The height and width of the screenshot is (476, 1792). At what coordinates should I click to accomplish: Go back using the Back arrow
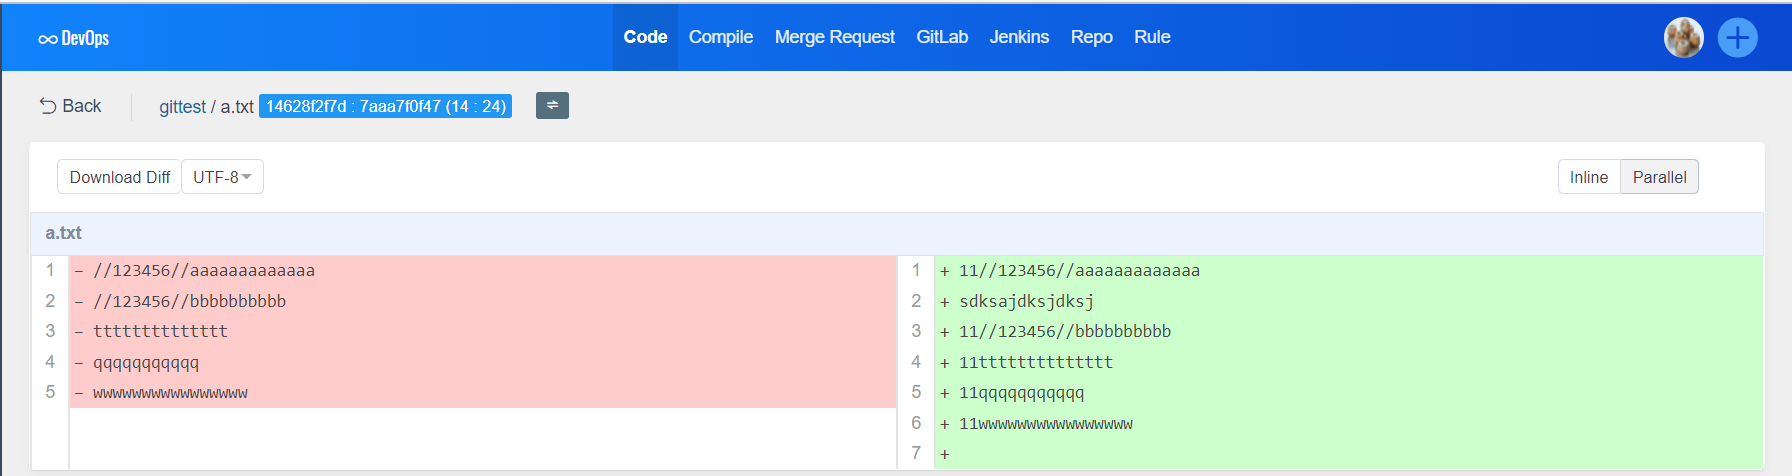[x=70, y=106]
